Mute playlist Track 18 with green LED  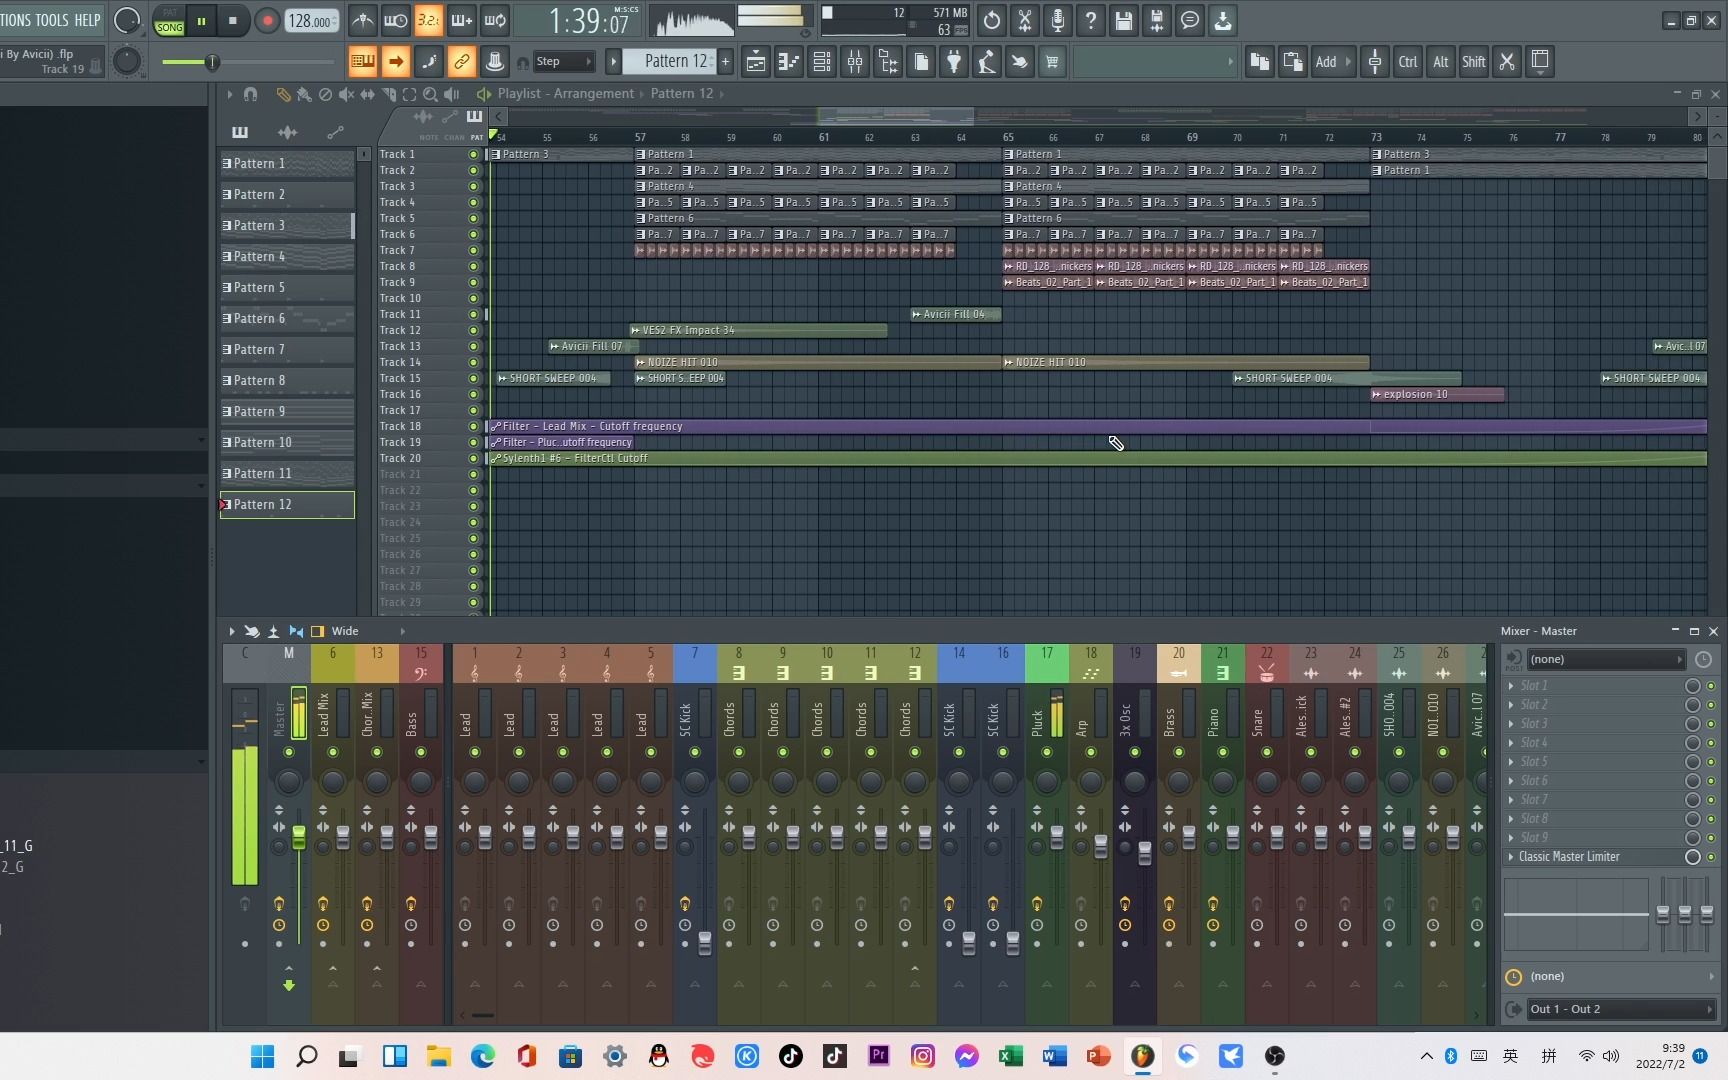pos(474,426)
